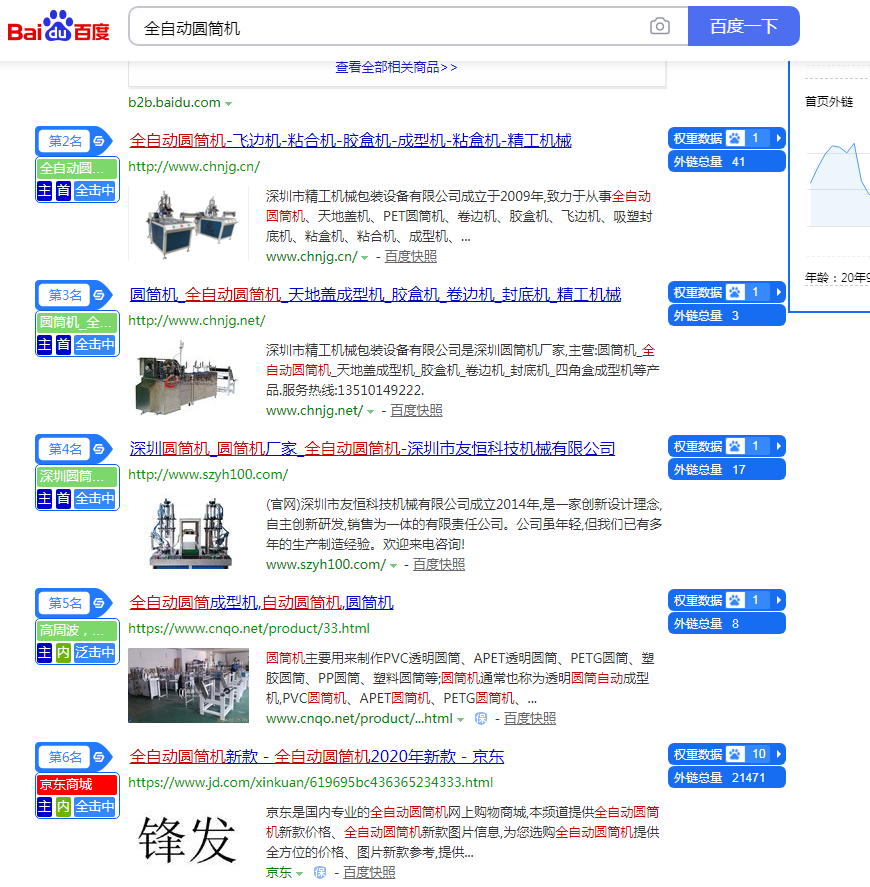This screenshot has height=887, width=870.
Task: Click the green 高周波，... tag
Action: click(x=77, y=630)
